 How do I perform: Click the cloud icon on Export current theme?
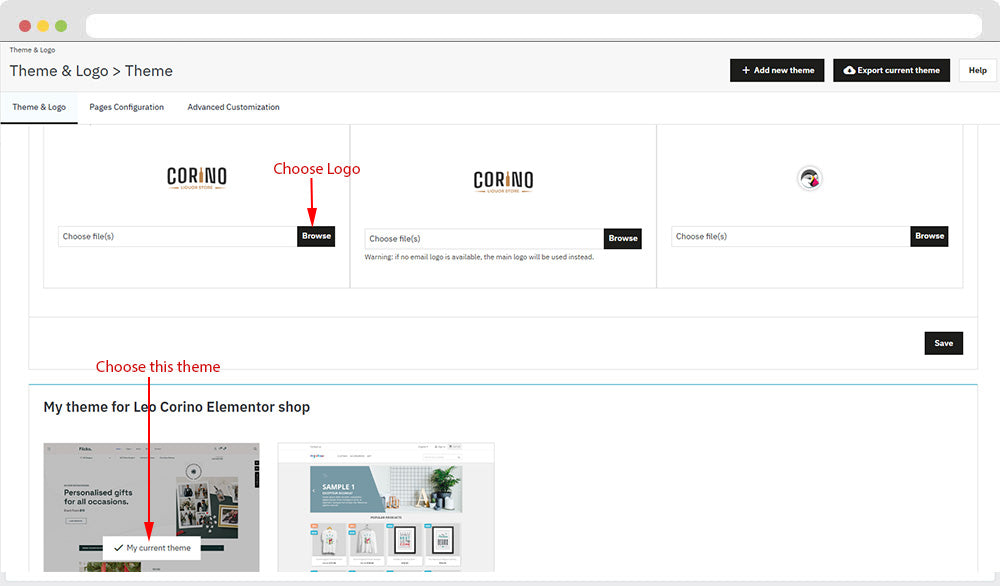(849, 70)
